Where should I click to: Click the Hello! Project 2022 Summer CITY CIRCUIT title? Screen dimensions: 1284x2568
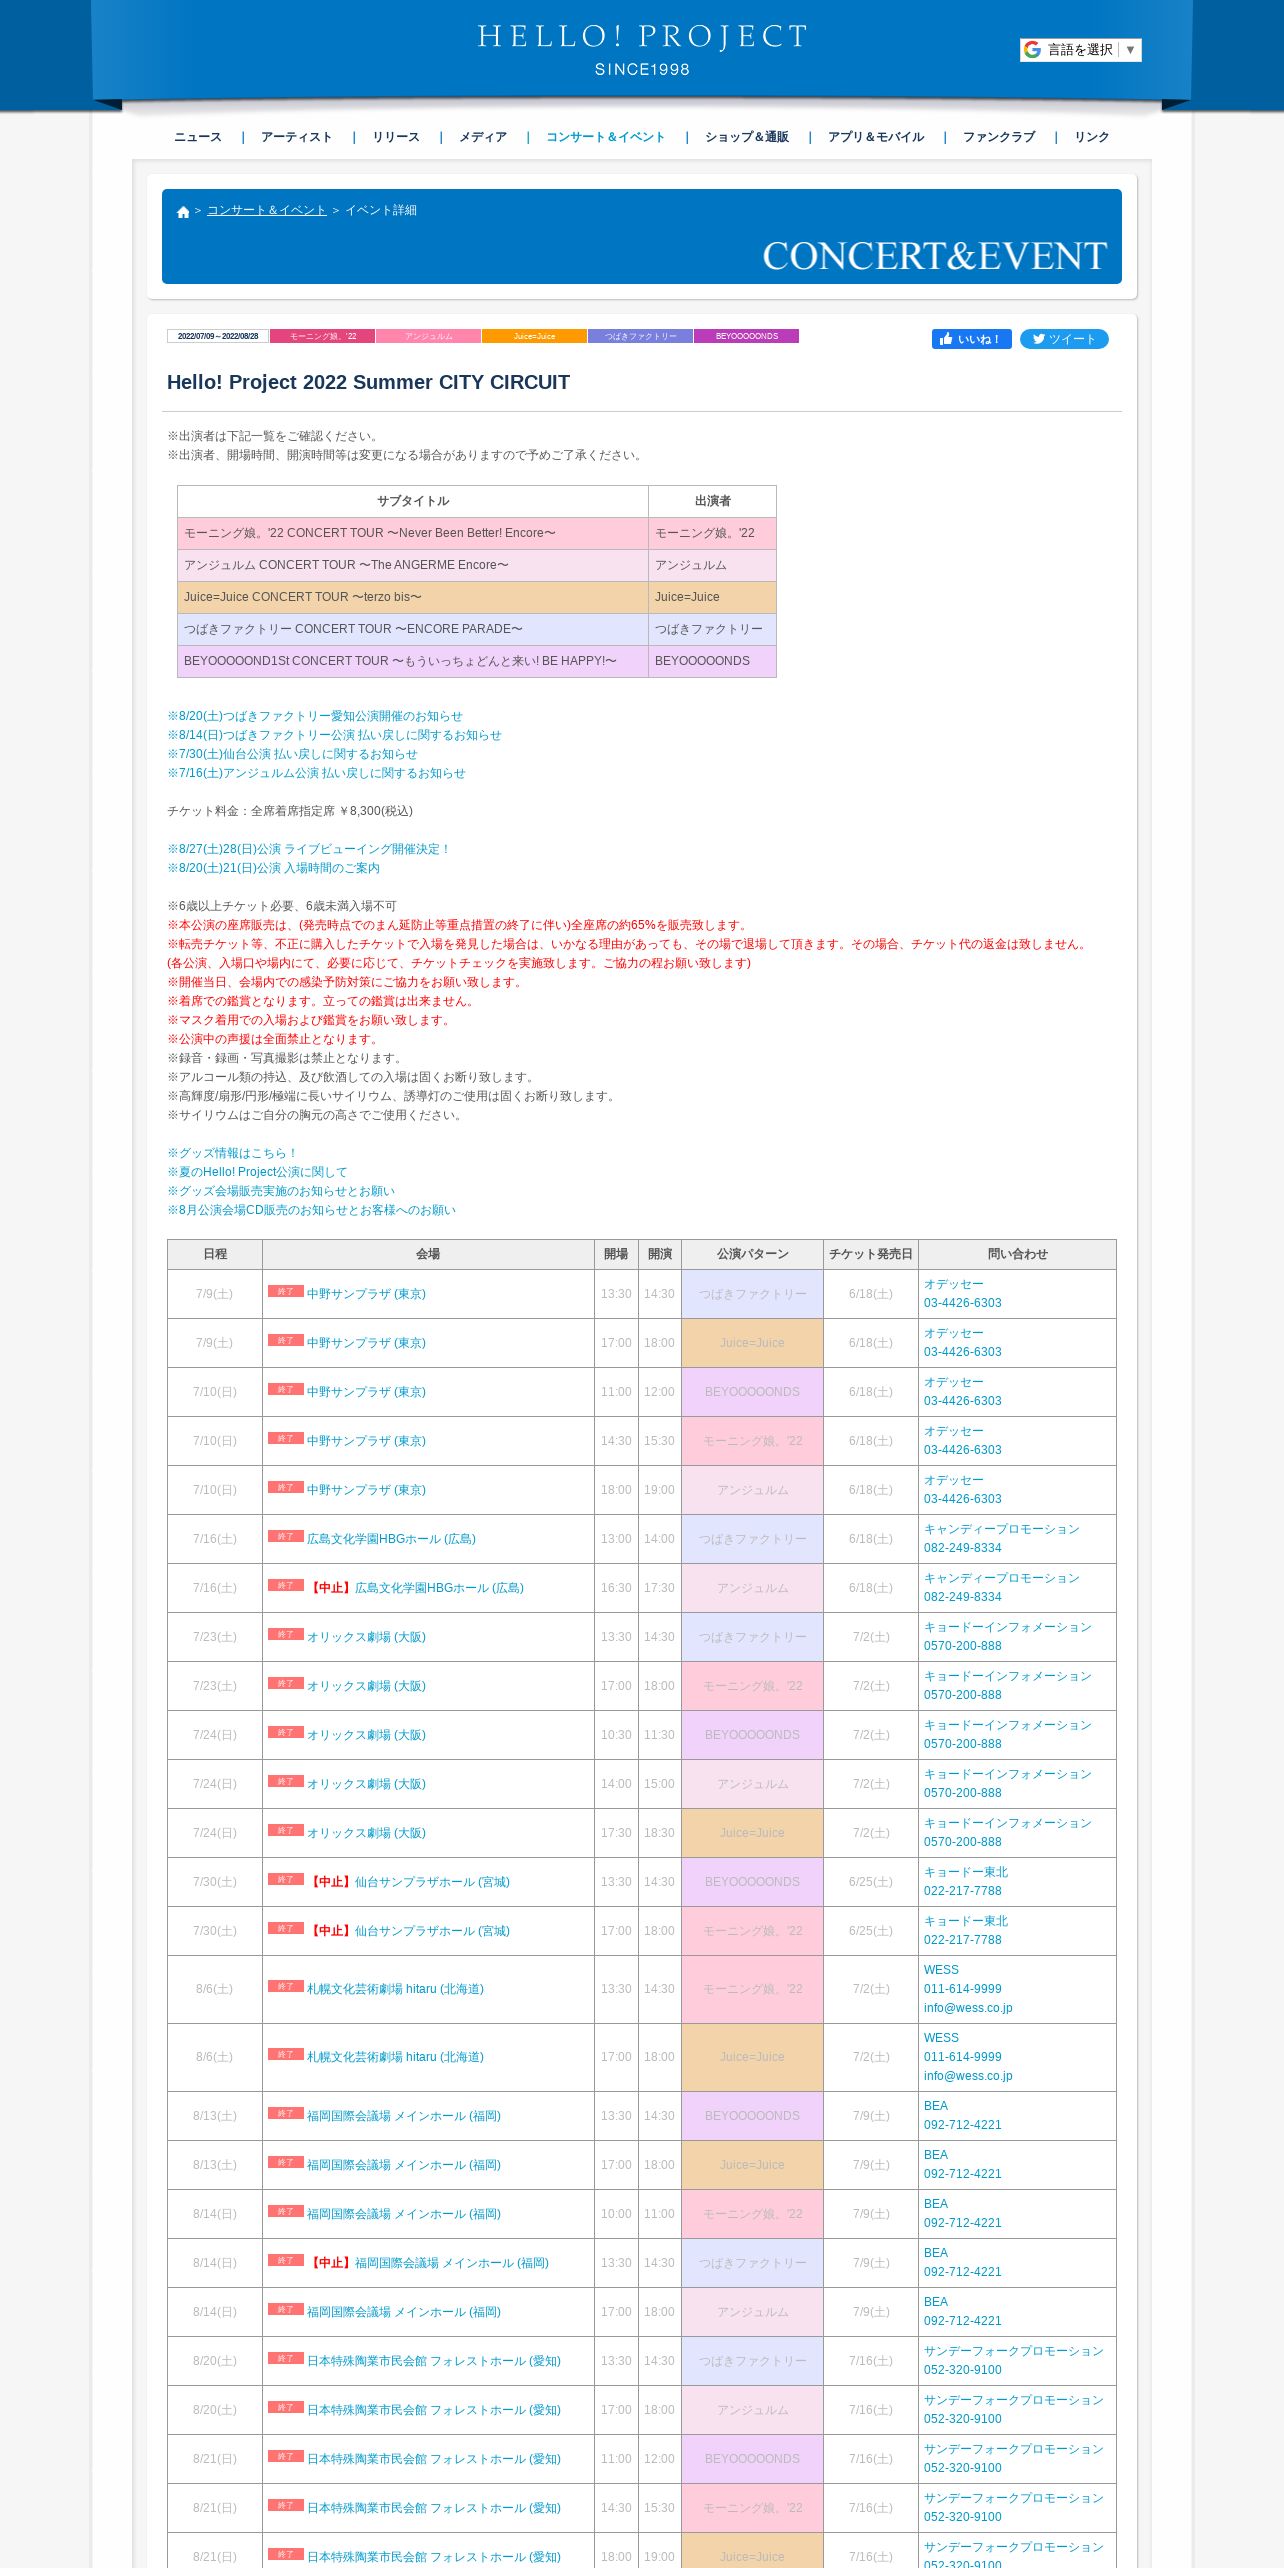[368, 382]
